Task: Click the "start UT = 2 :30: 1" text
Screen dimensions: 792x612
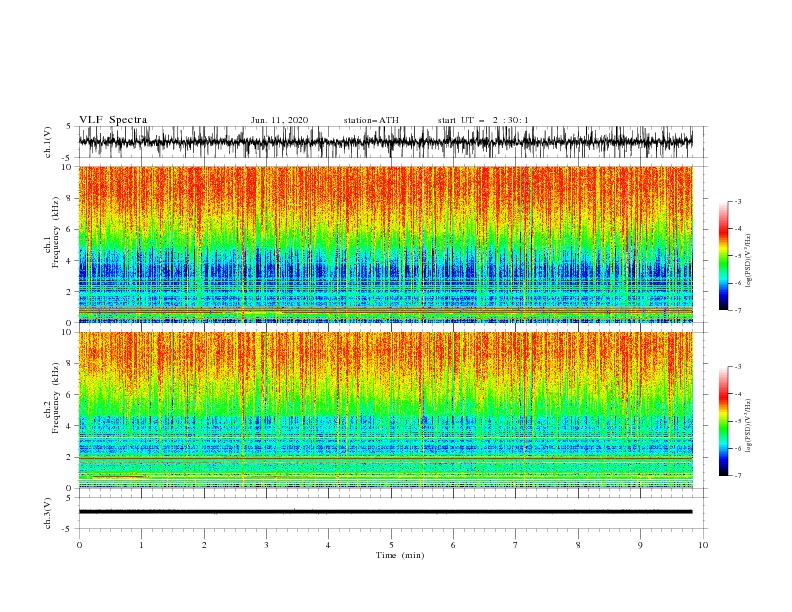Action: 483,120
